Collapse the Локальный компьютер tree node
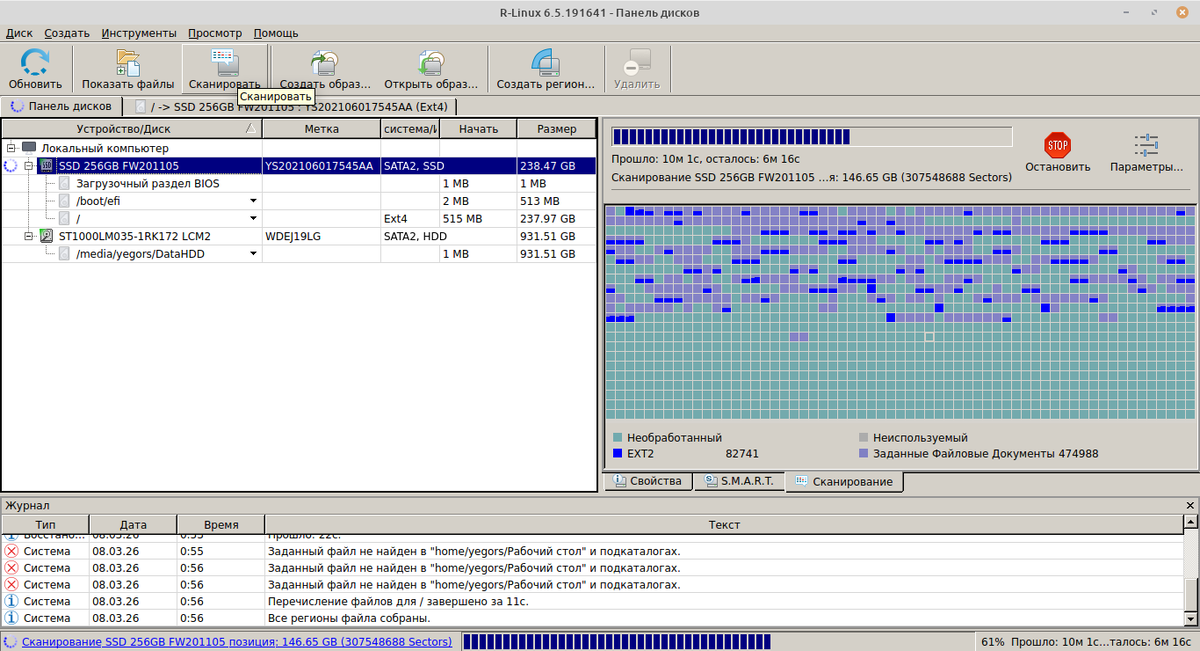Image resolution: width=1200 pixels, height=651 pixels. tap(11, 148)
